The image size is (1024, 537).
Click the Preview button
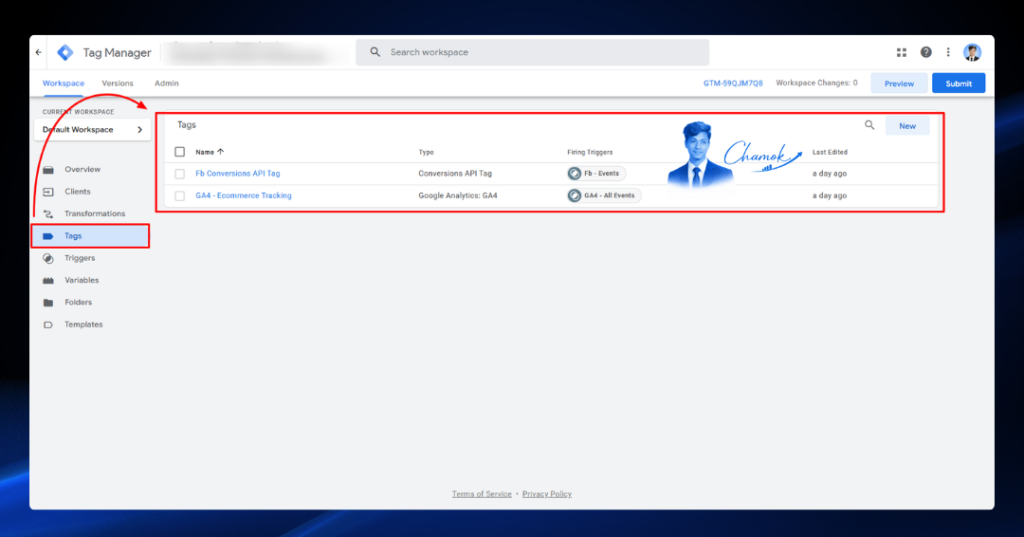click(x=899, y=84)
